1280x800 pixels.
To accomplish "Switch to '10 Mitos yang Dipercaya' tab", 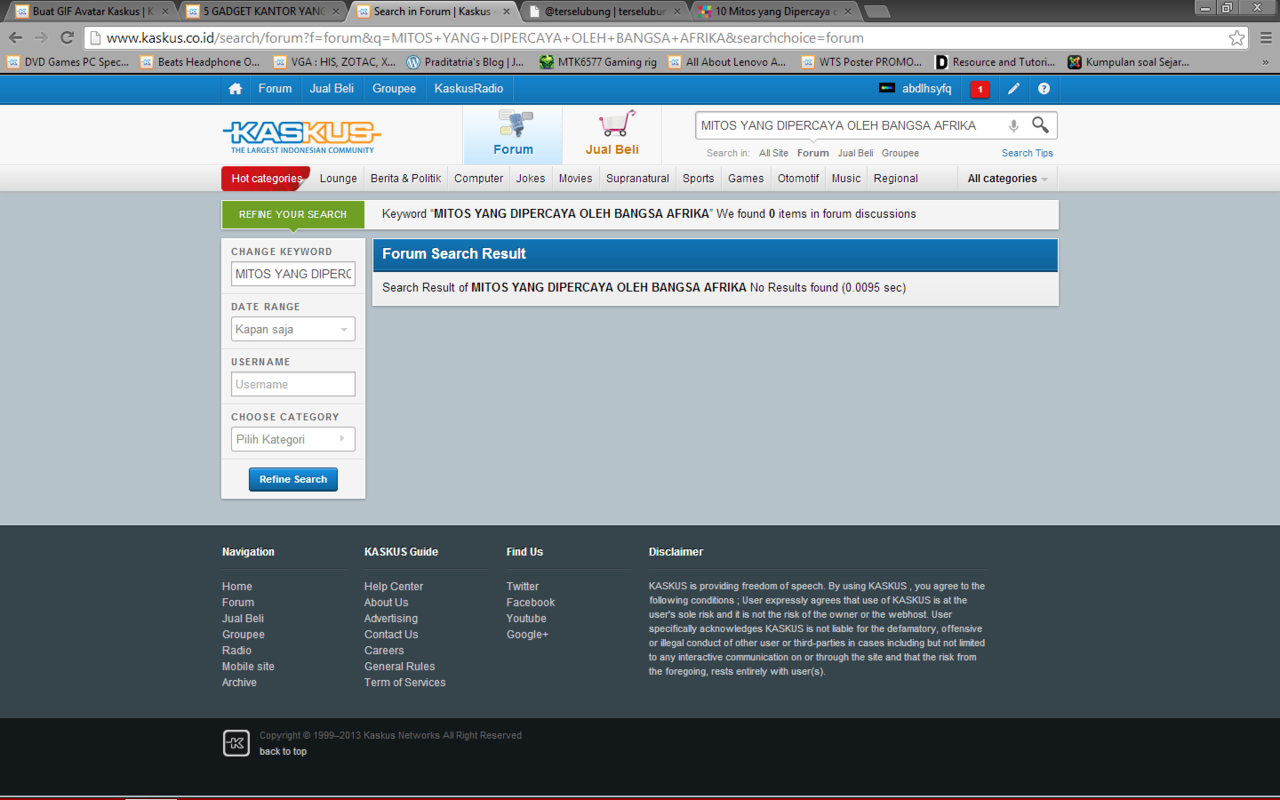I will (x=775, y=12).
